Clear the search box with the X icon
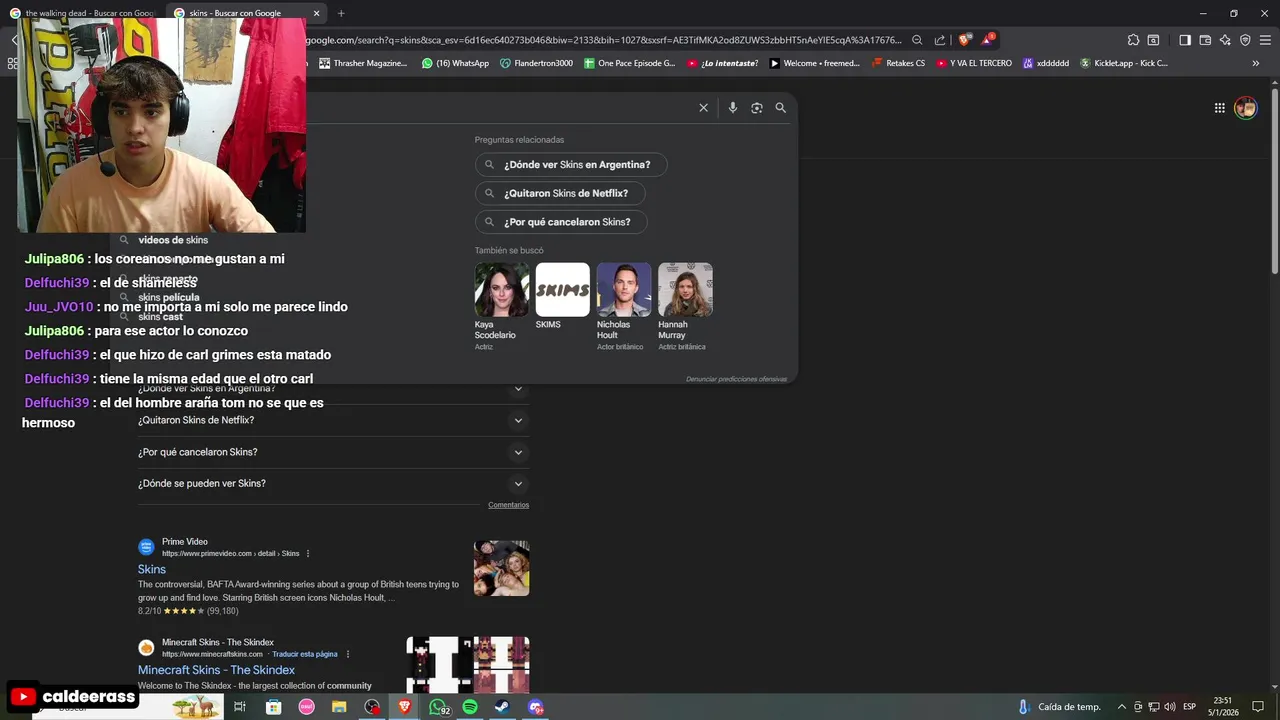Image resolution: width=1280 pixels, height=720 pixels. pyautogui.click(x=703, y=108)
